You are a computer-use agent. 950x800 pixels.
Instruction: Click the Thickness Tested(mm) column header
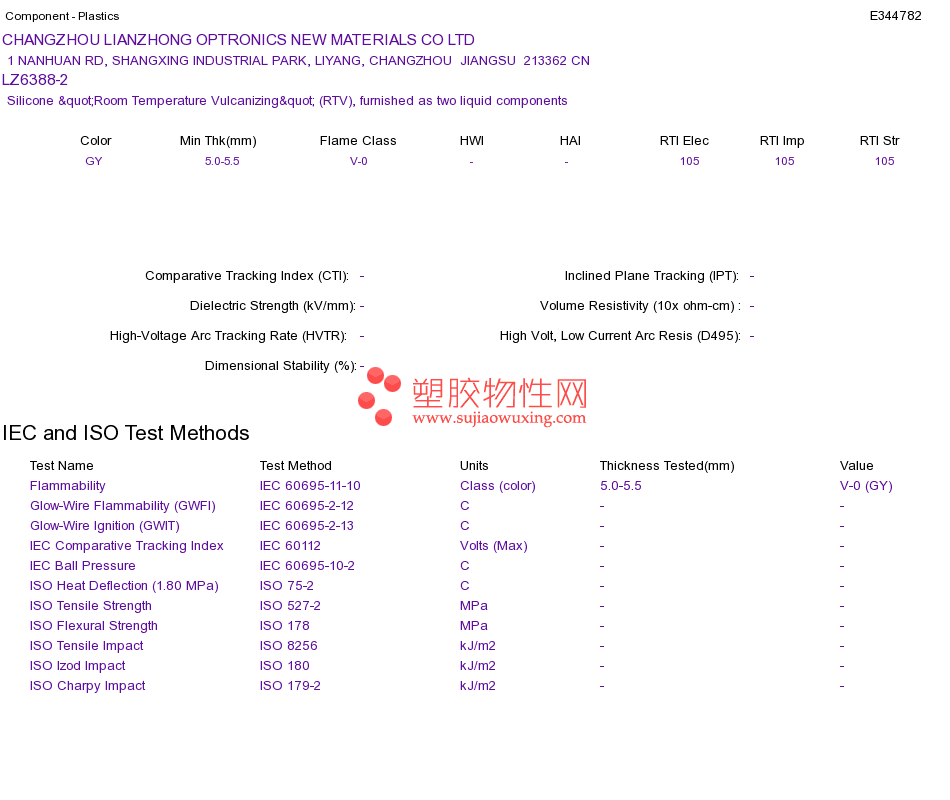point(667,465)
